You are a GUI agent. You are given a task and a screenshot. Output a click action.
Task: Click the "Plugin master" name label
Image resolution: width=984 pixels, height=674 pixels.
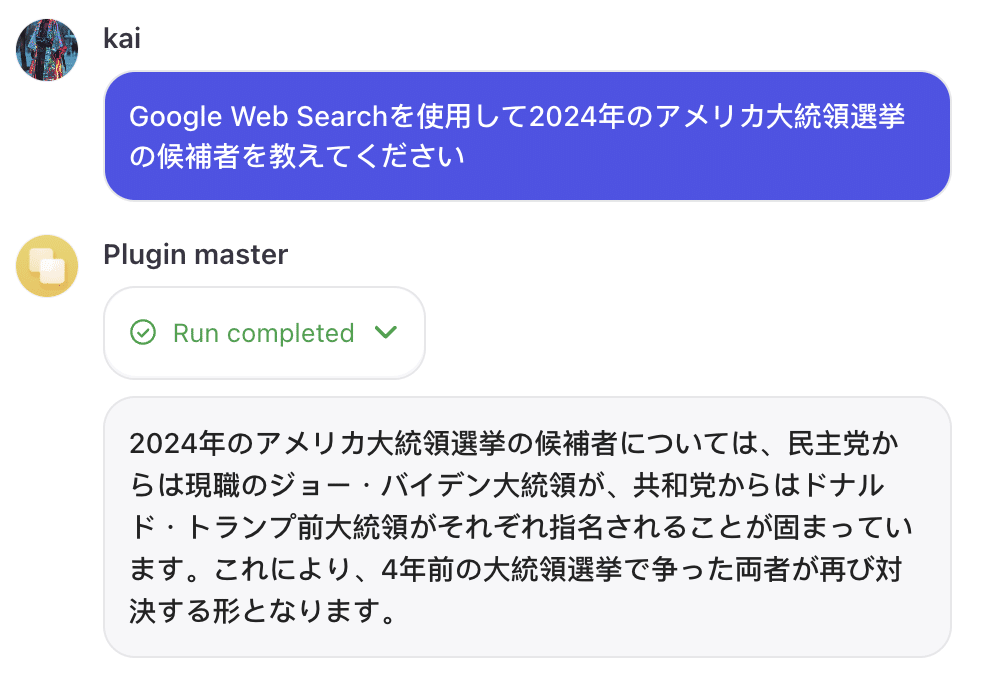coord(195,254)
